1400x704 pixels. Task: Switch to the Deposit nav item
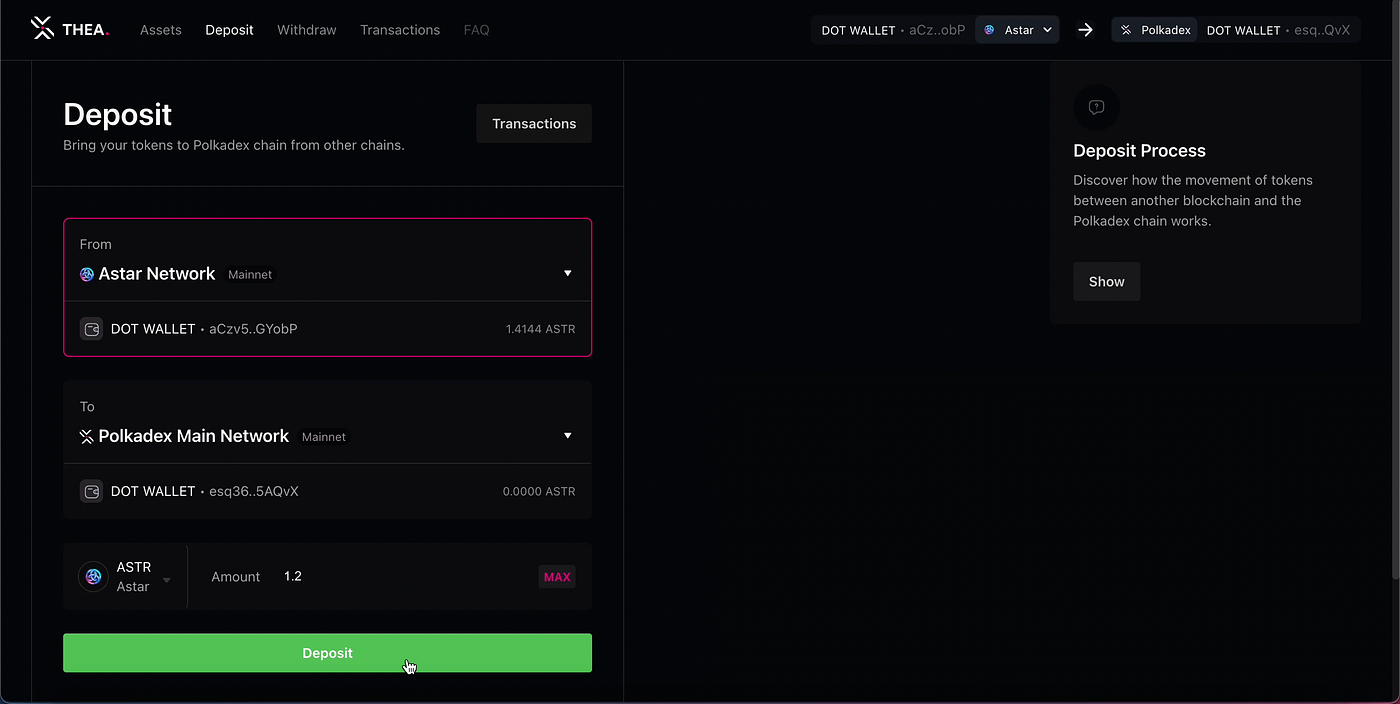229,30
